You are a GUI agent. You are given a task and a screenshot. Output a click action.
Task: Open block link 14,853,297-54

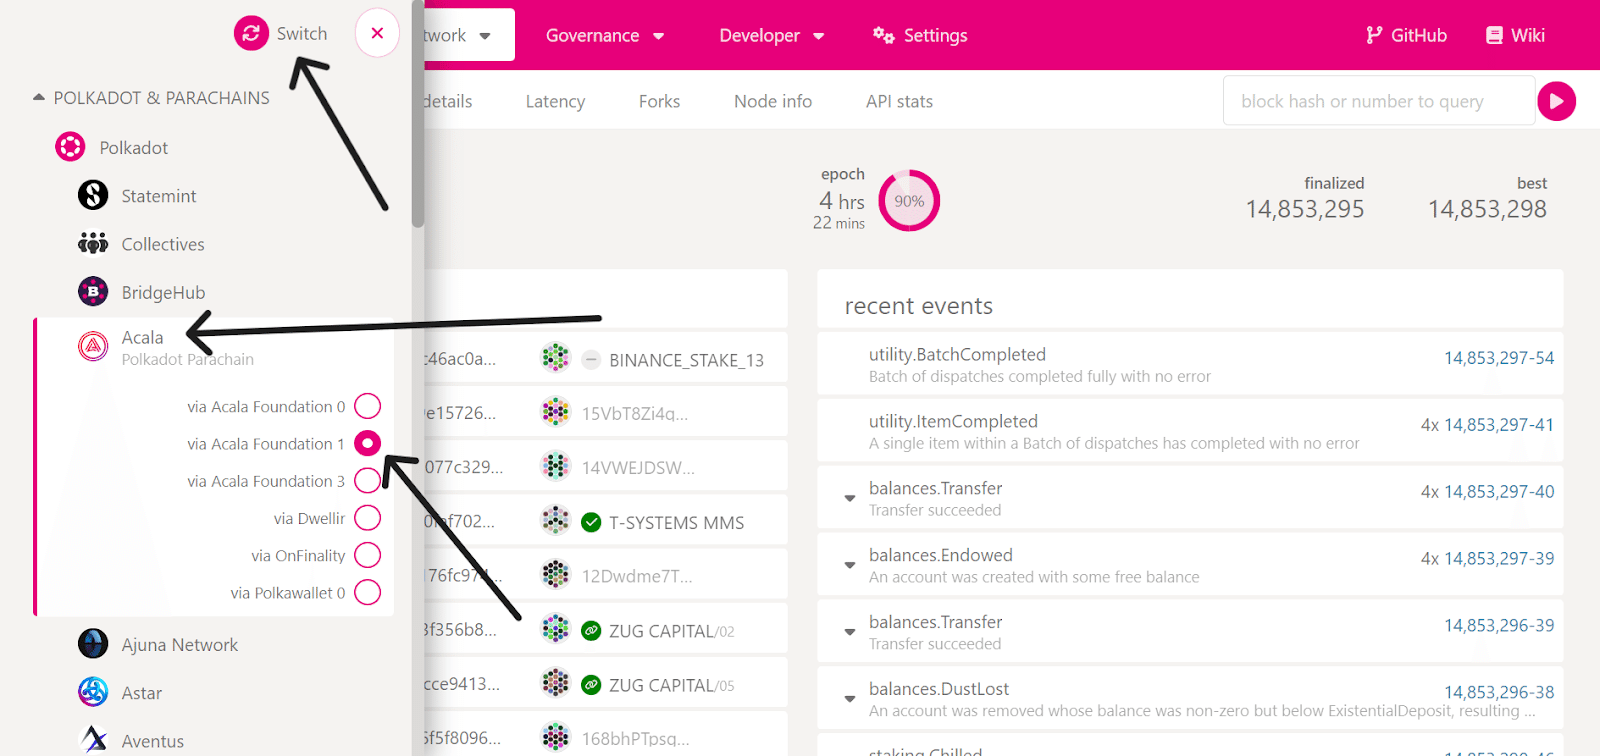click(1499, 358)
